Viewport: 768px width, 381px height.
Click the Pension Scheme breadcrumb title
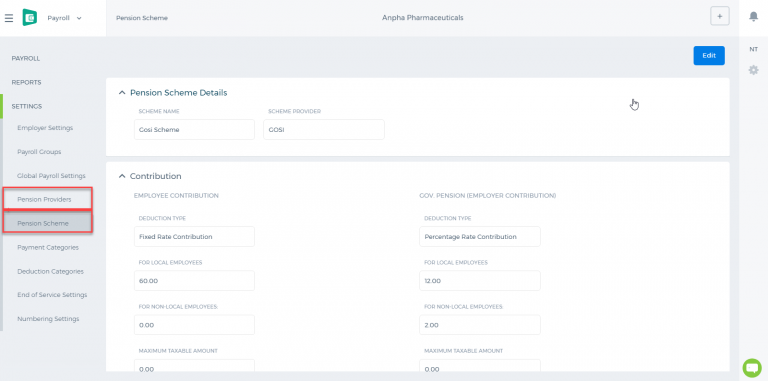coord(142,18)
